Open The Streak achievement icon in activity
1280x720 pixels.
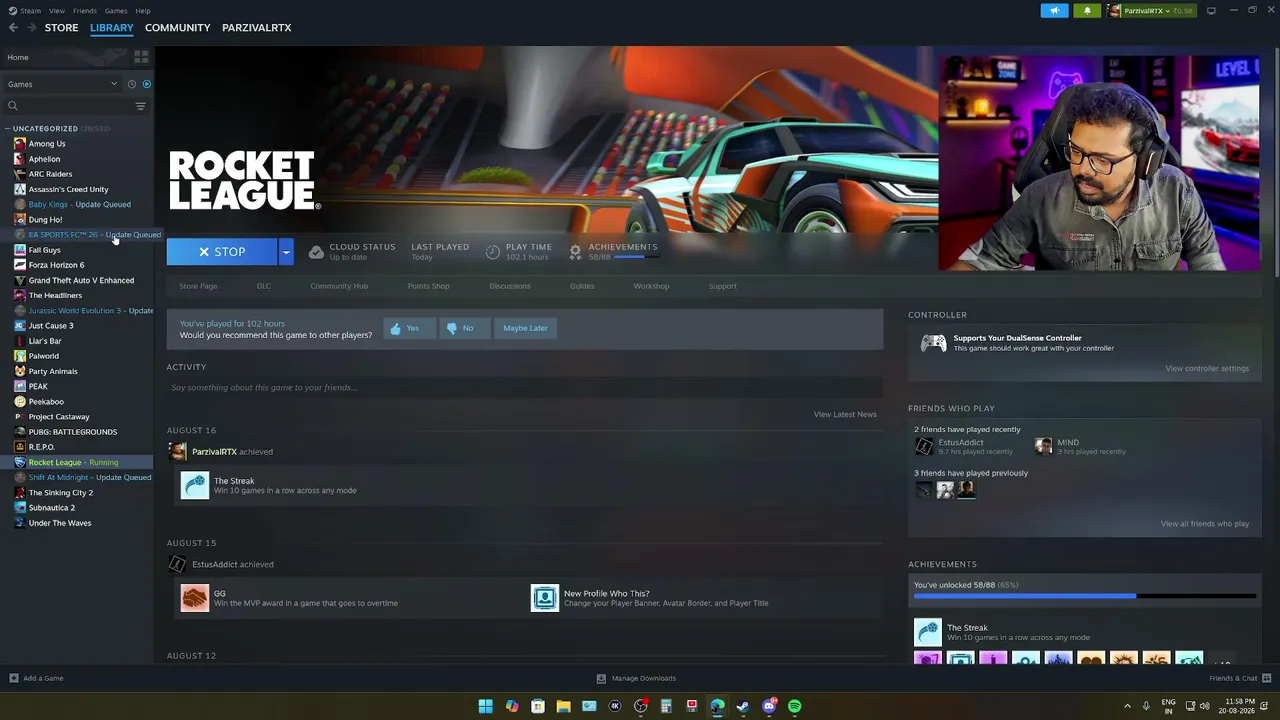tap(195, 485)
